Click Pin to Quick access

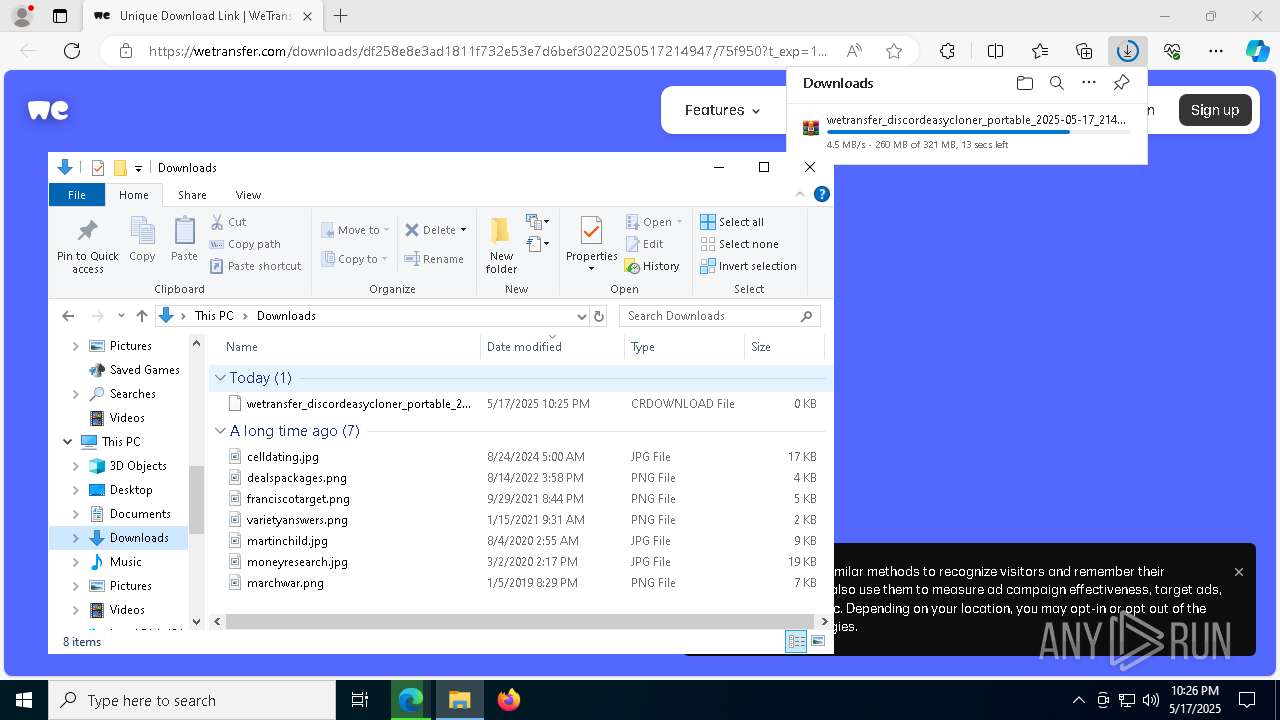pyautogui.click(x=88, y=245)
